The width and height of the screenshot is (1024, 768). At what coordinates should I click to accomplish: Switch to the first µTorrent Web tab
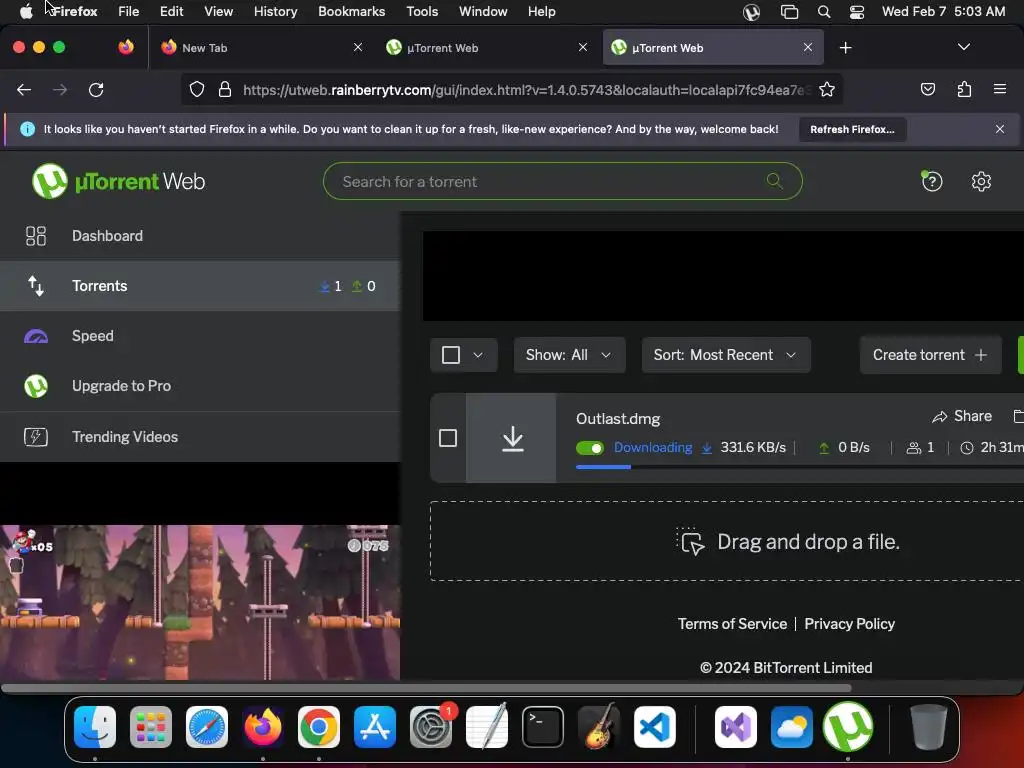pyautogui.click(x=487, y=48)
